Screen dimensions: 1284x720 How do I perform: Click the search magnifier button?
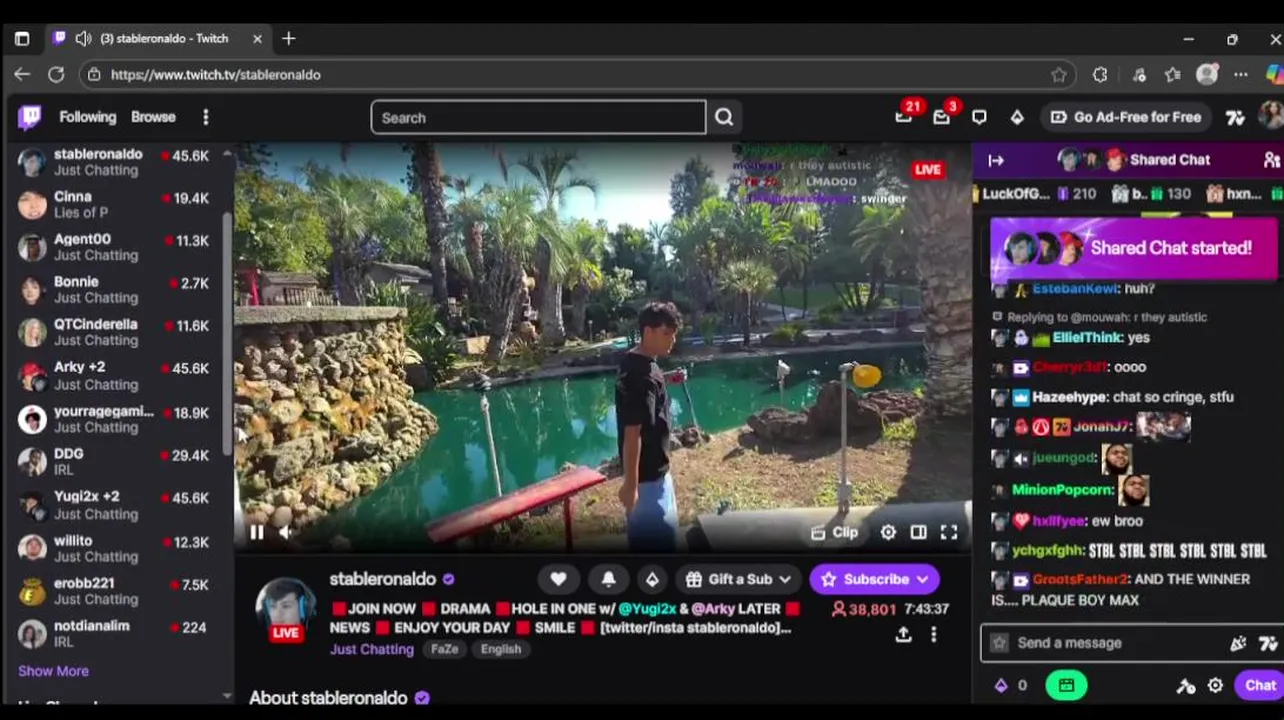click(724, 117)
